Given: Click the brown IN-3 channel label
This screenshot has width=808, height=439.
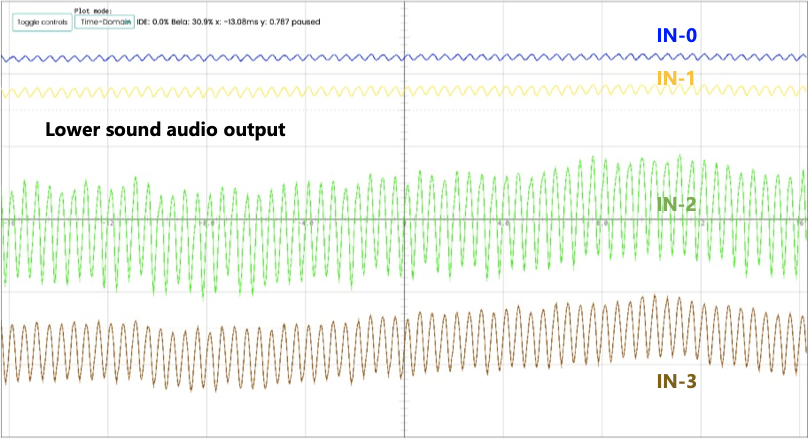Looking at the screenshot, I should point(676,380).
